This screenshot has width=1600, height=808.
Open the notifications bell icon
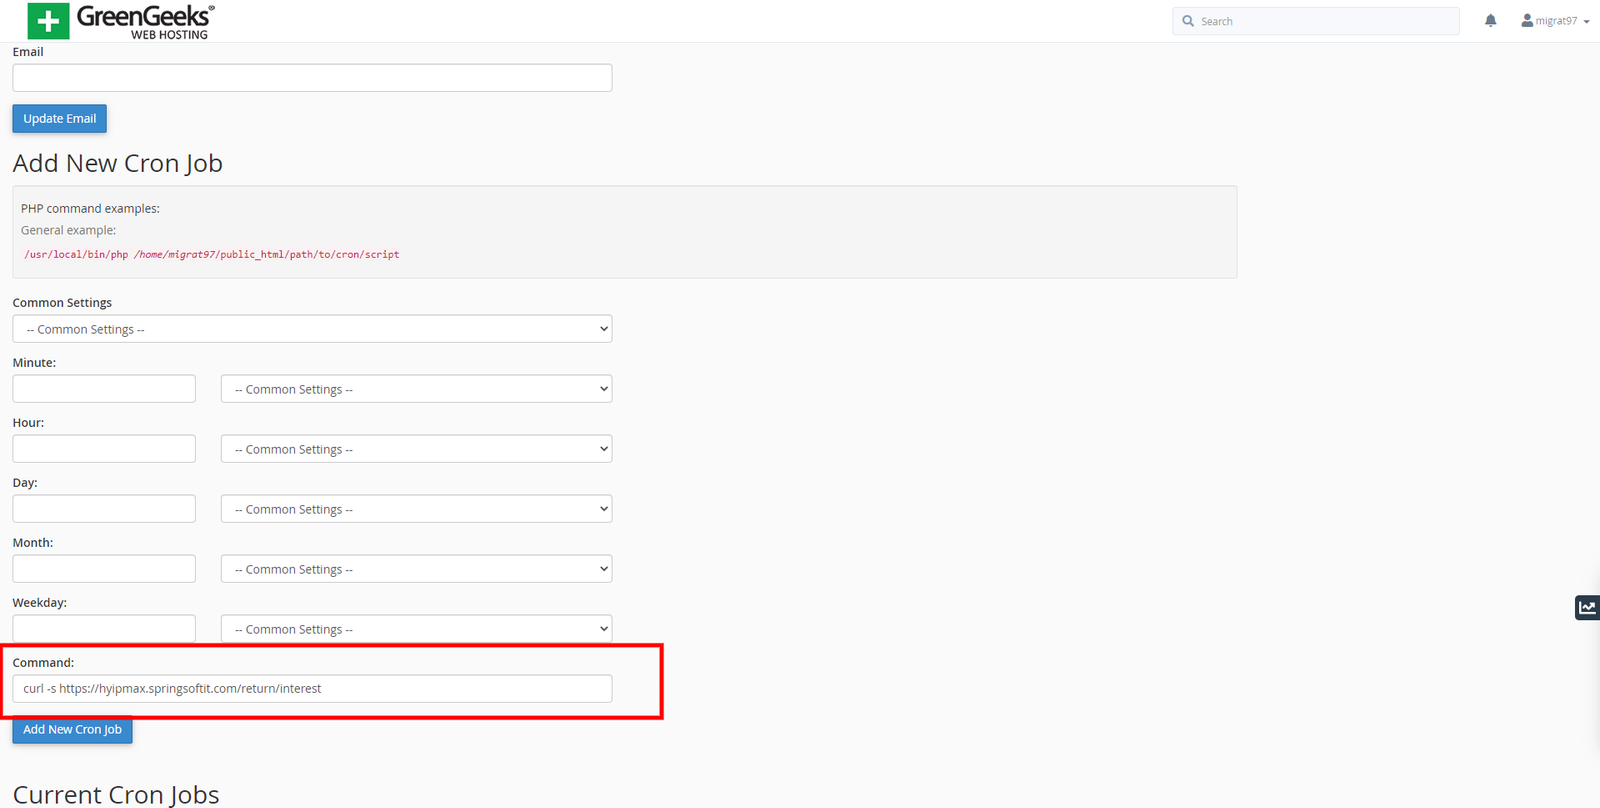pos(1490,21)
